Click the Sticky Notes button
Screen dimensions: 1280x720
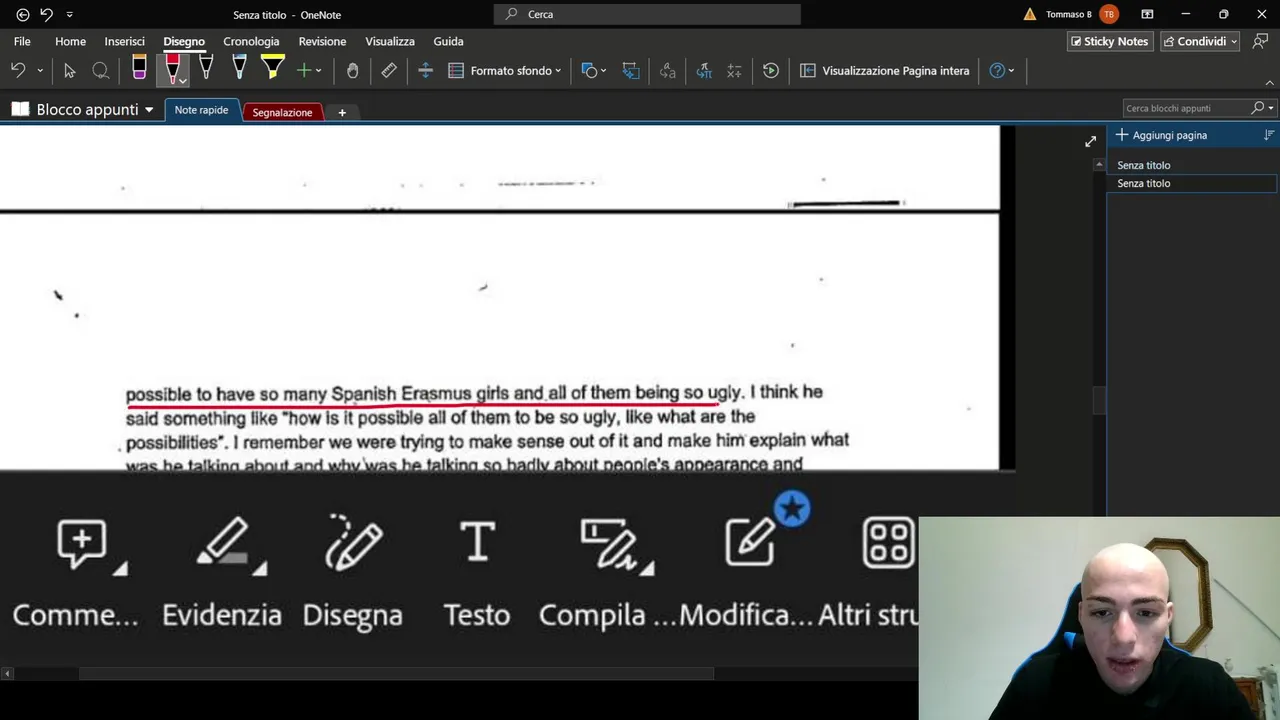point(1110,41)
